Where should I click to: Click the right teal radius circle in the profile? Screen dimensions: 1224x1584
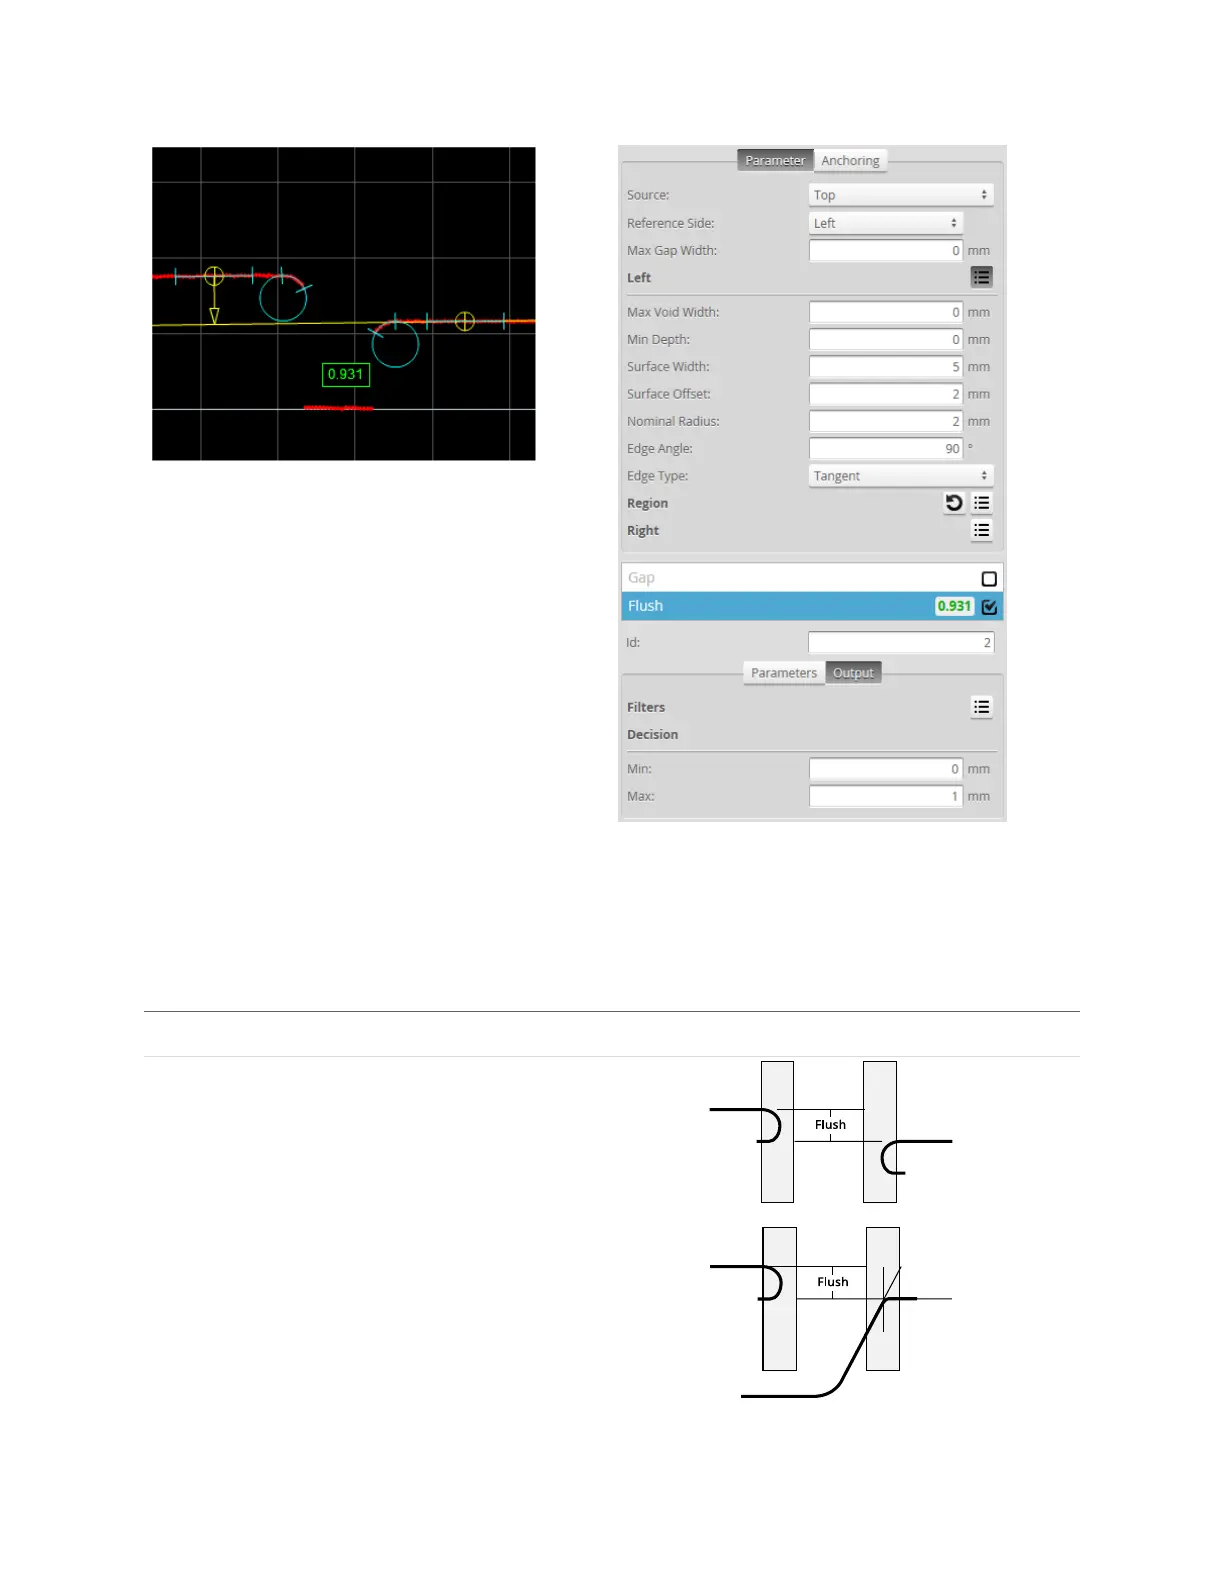pos(395,343)
